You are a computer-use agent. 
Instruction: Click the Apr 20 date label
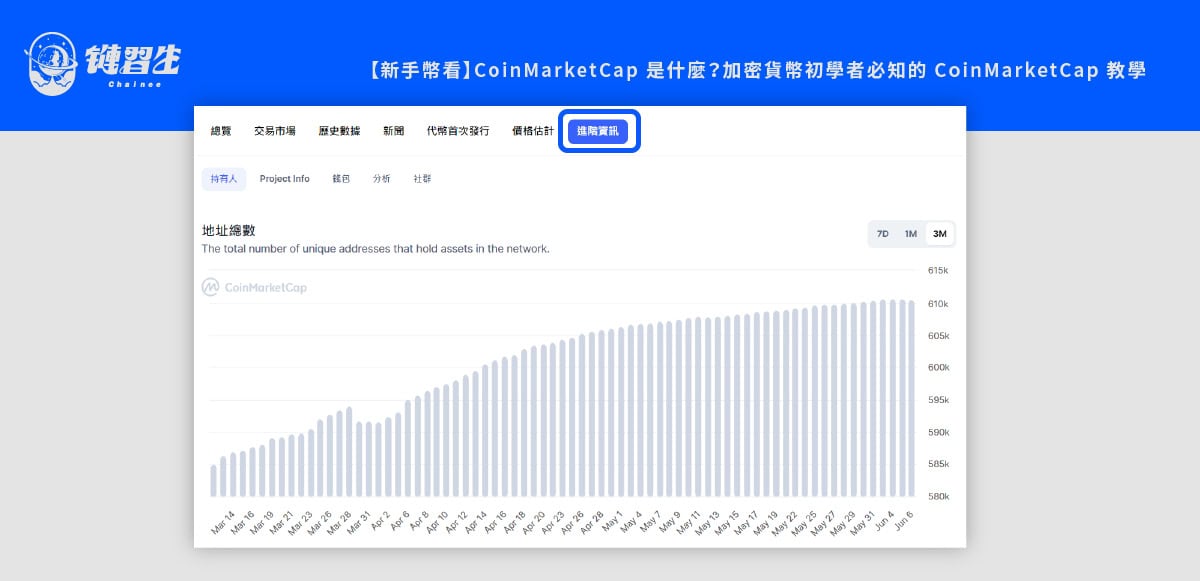coord(536,521)
